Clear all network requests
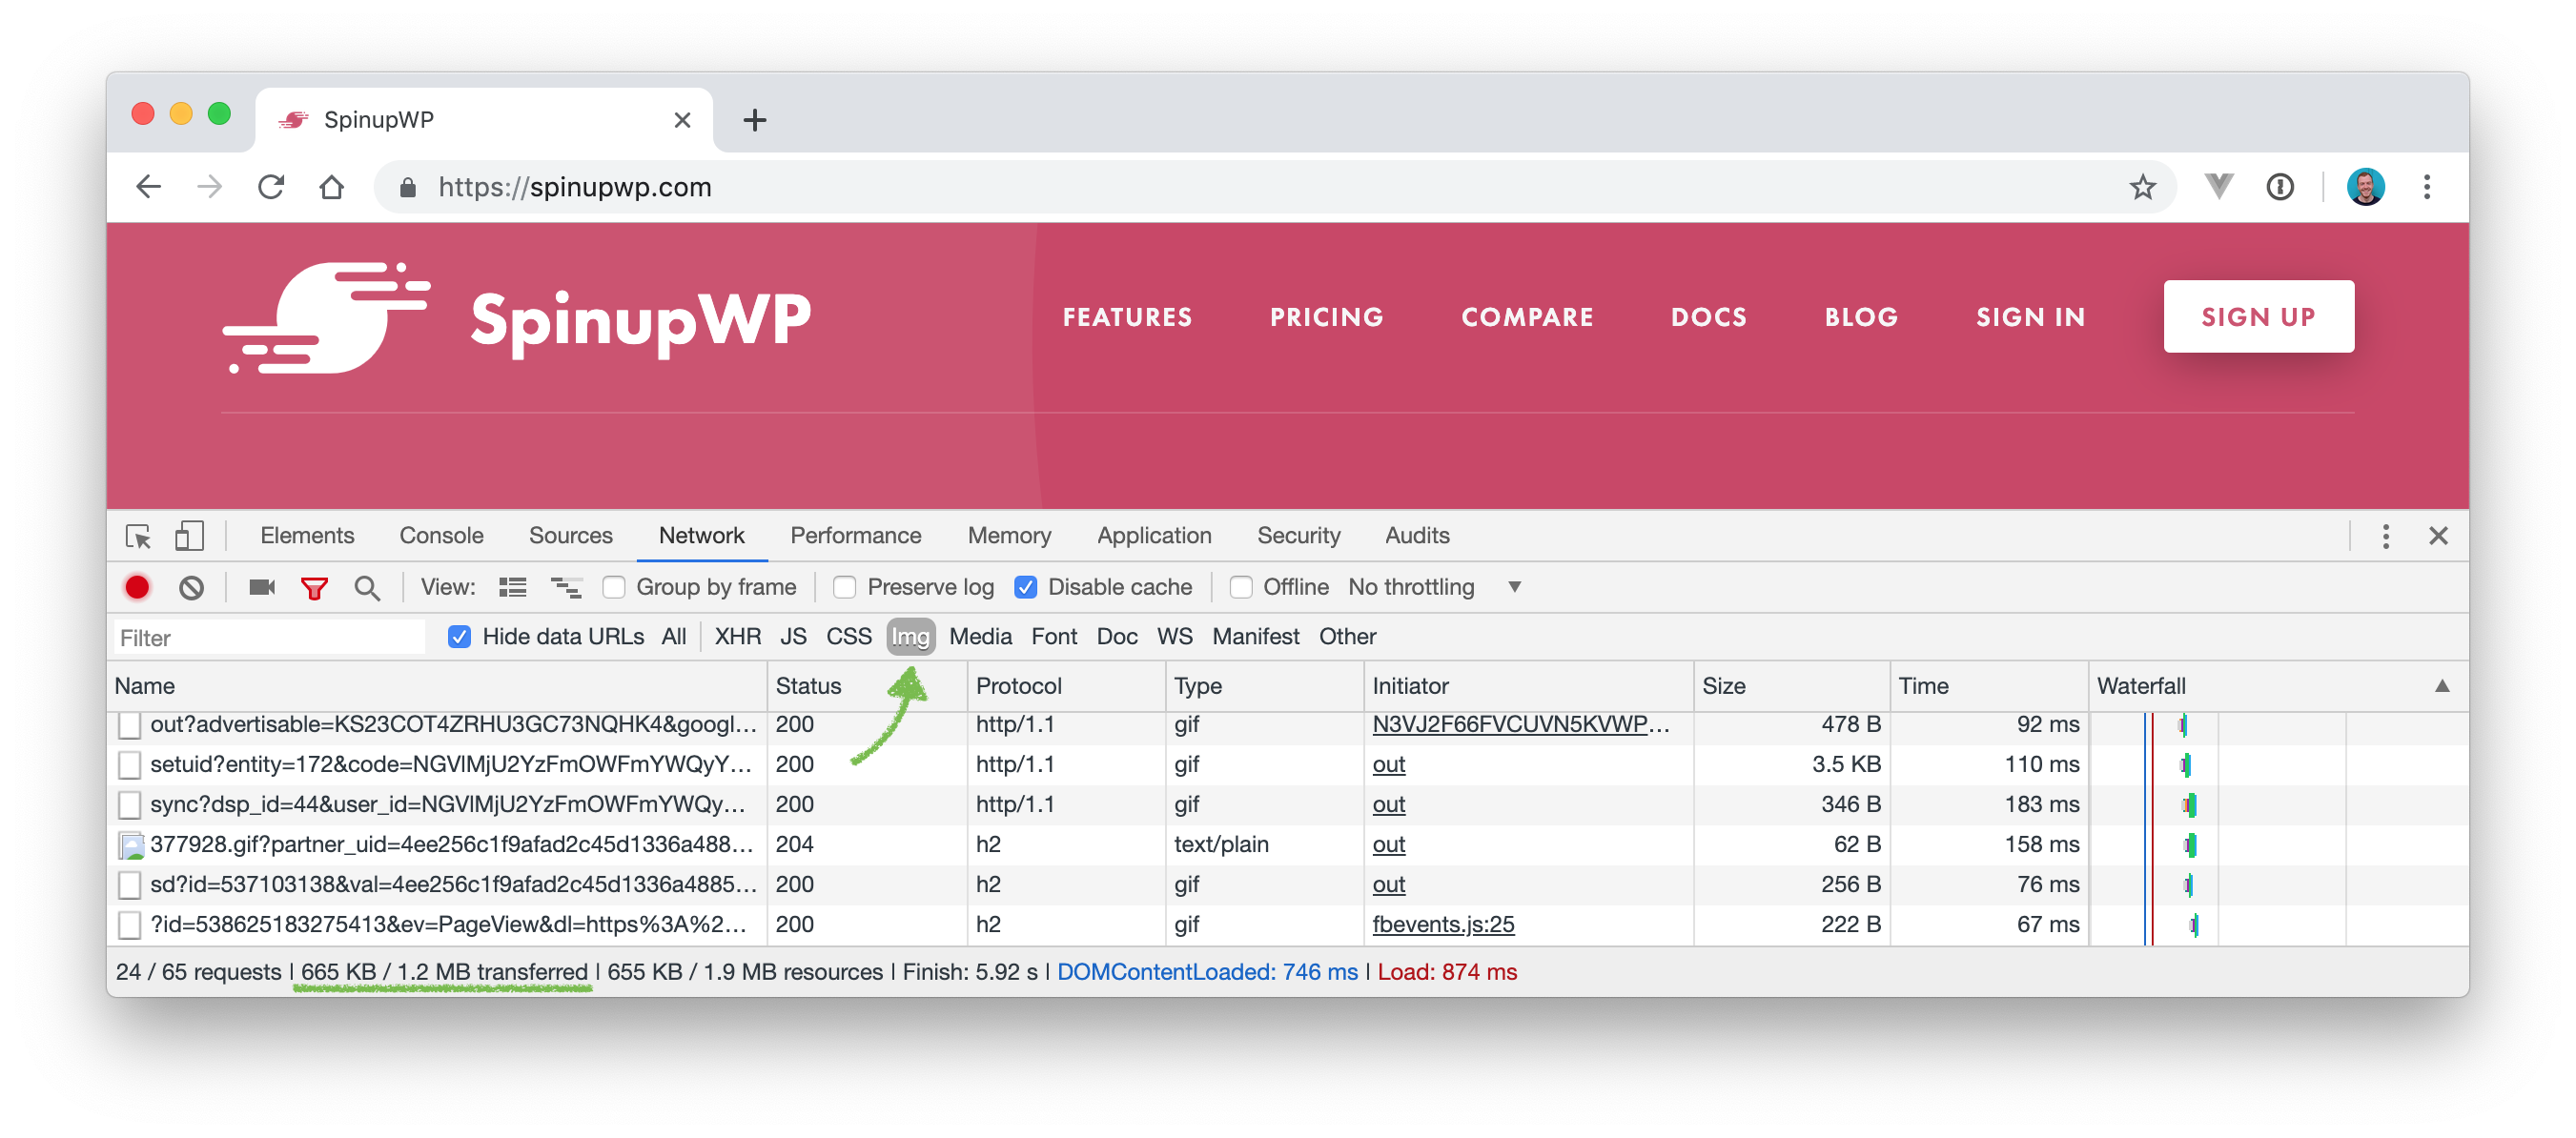The width and height of the screenshot is (2576, 1138). [193, 587]
